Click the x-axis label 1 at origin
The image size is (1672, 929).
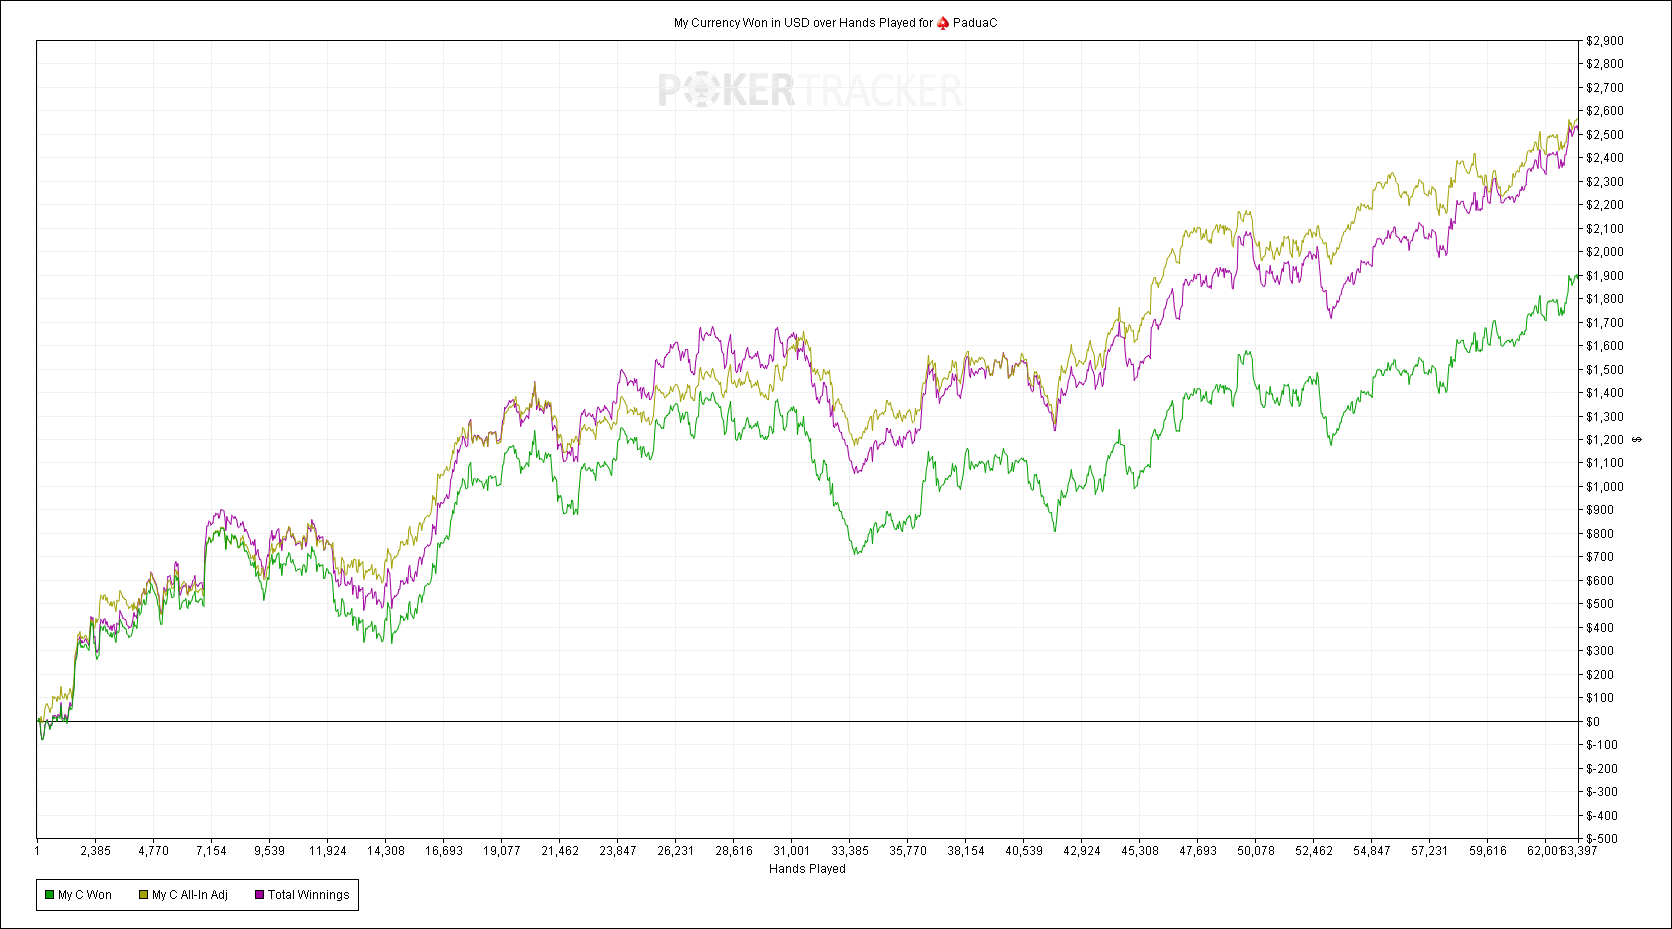pyautogui.click(x=37, y=851)
